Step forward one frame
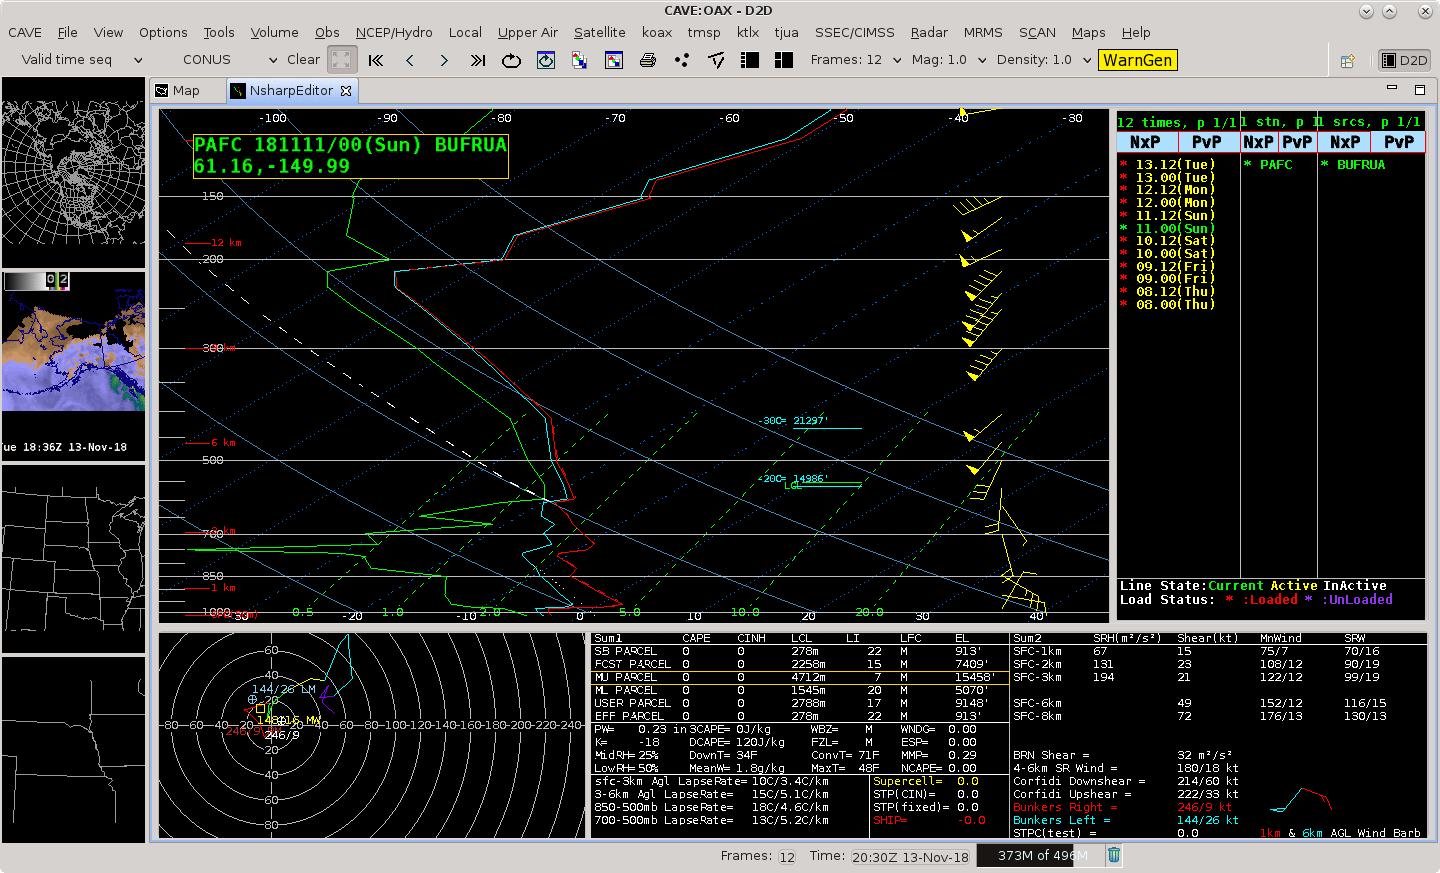 (x=444, y=60)
